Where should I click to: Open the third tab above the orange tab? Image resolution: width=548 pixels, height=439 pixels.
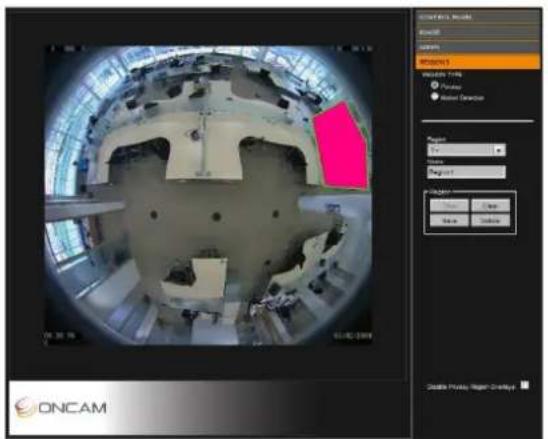coord(478,47)
